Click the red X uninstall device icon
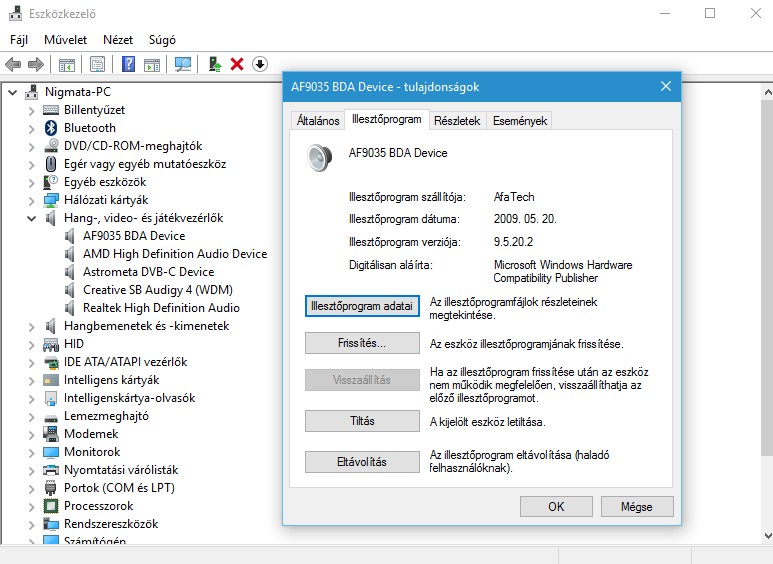The width and height of the screenshot is (773, 564). pos(237,64)
